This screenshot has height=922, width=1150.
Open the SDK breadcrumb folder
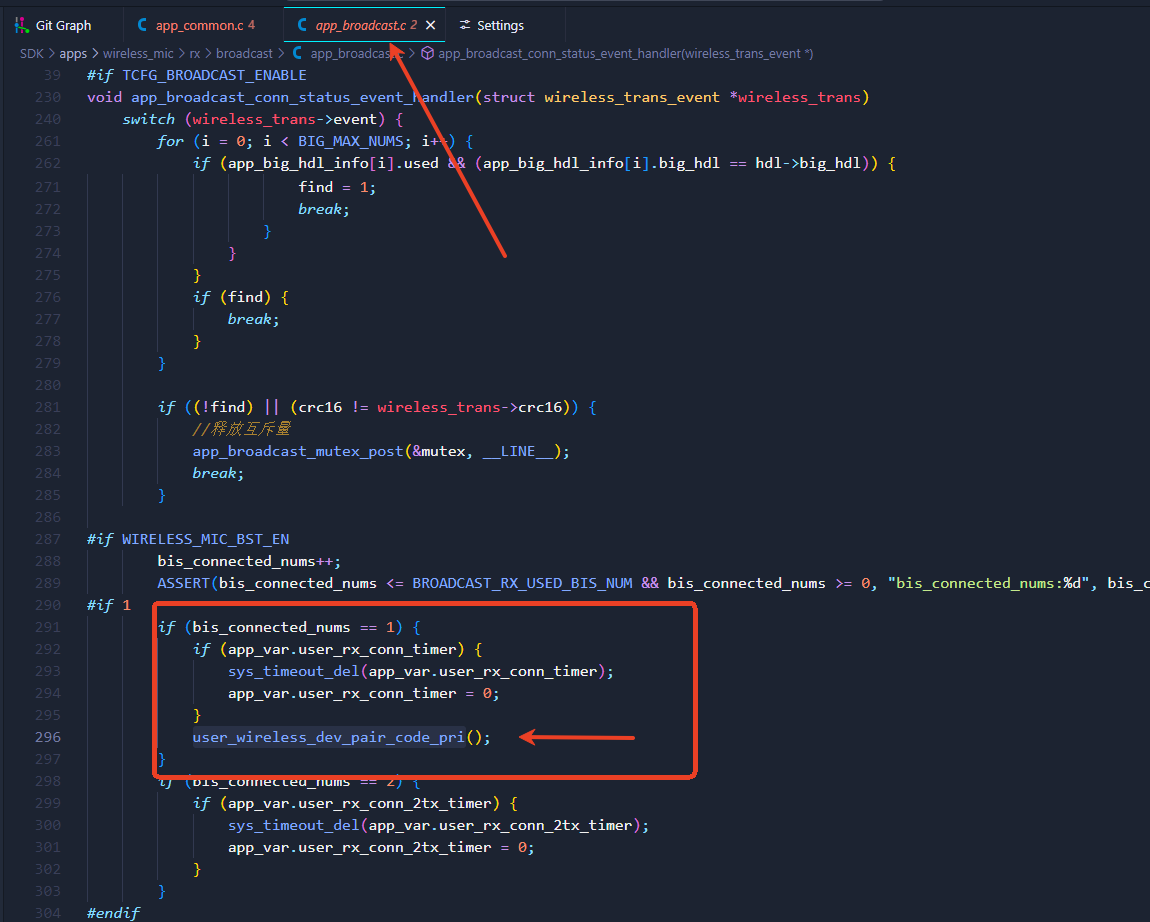pyautogui.click(x=32, y=54)
